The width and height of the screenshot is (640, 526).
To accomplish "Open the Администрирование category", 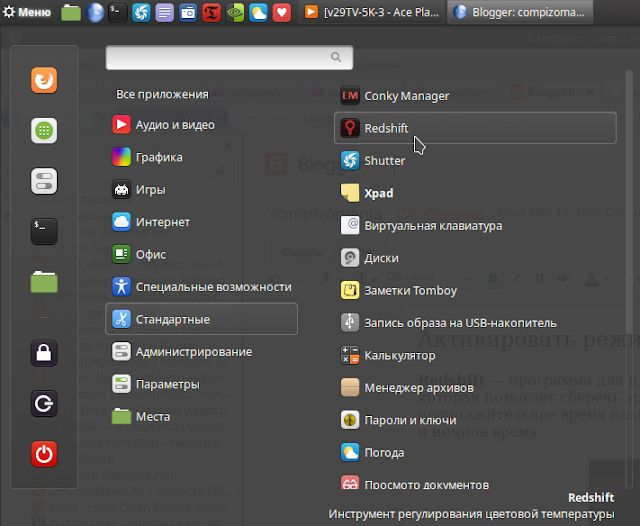I will click(x=202, y=351).
